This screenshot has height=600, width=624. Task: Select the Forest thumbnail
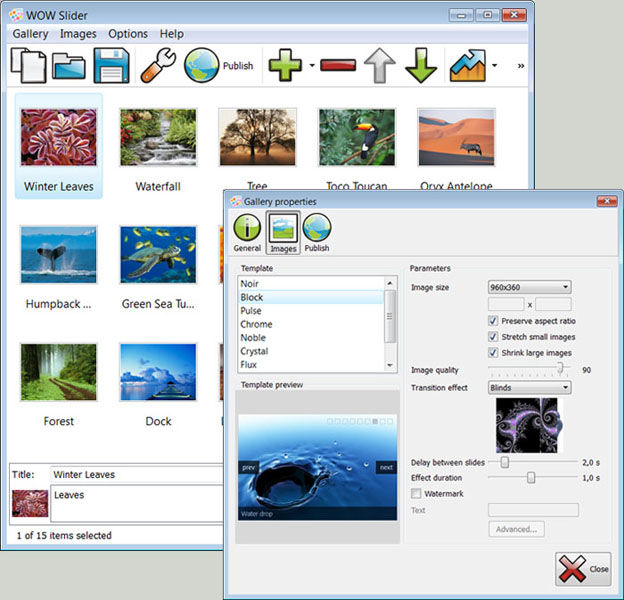pyautogui.click(x=58, y=372)
